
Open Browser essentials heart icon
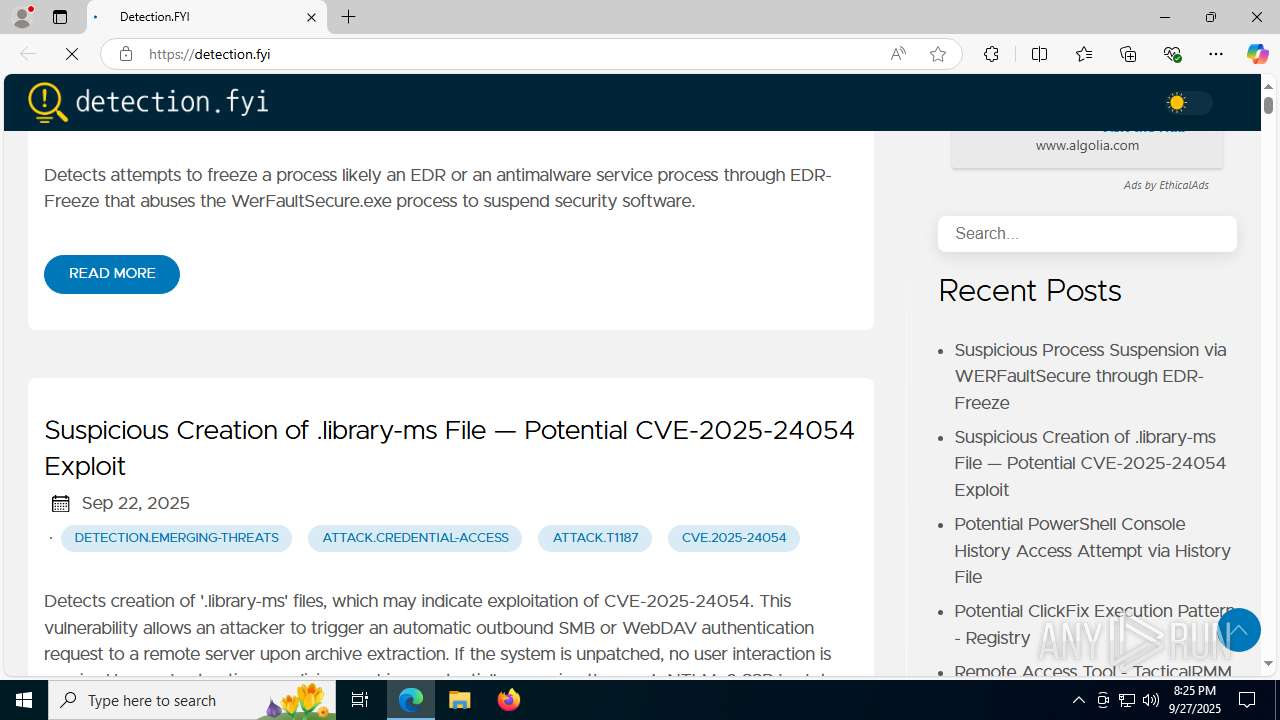pyautogui.click(x=1172, y=54)
